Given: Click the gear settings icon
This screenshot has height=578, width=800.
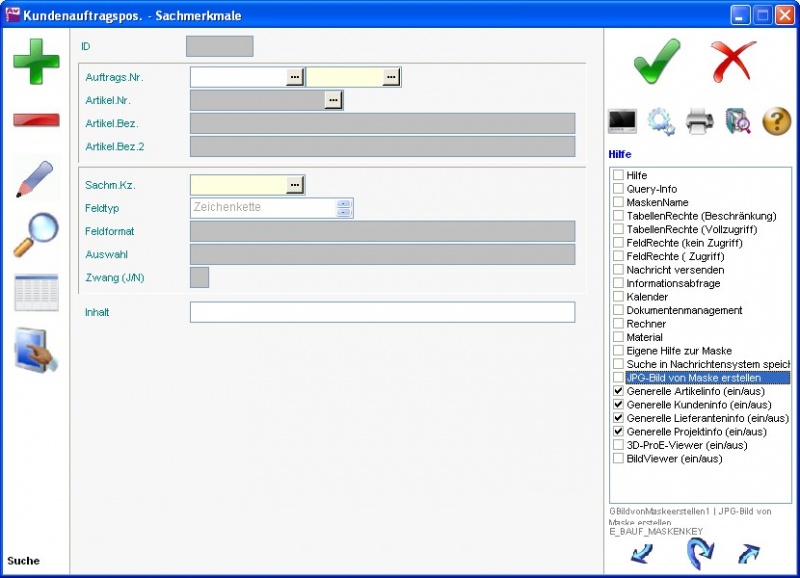Looking at the screenshot, I should (x=661, y=122).
